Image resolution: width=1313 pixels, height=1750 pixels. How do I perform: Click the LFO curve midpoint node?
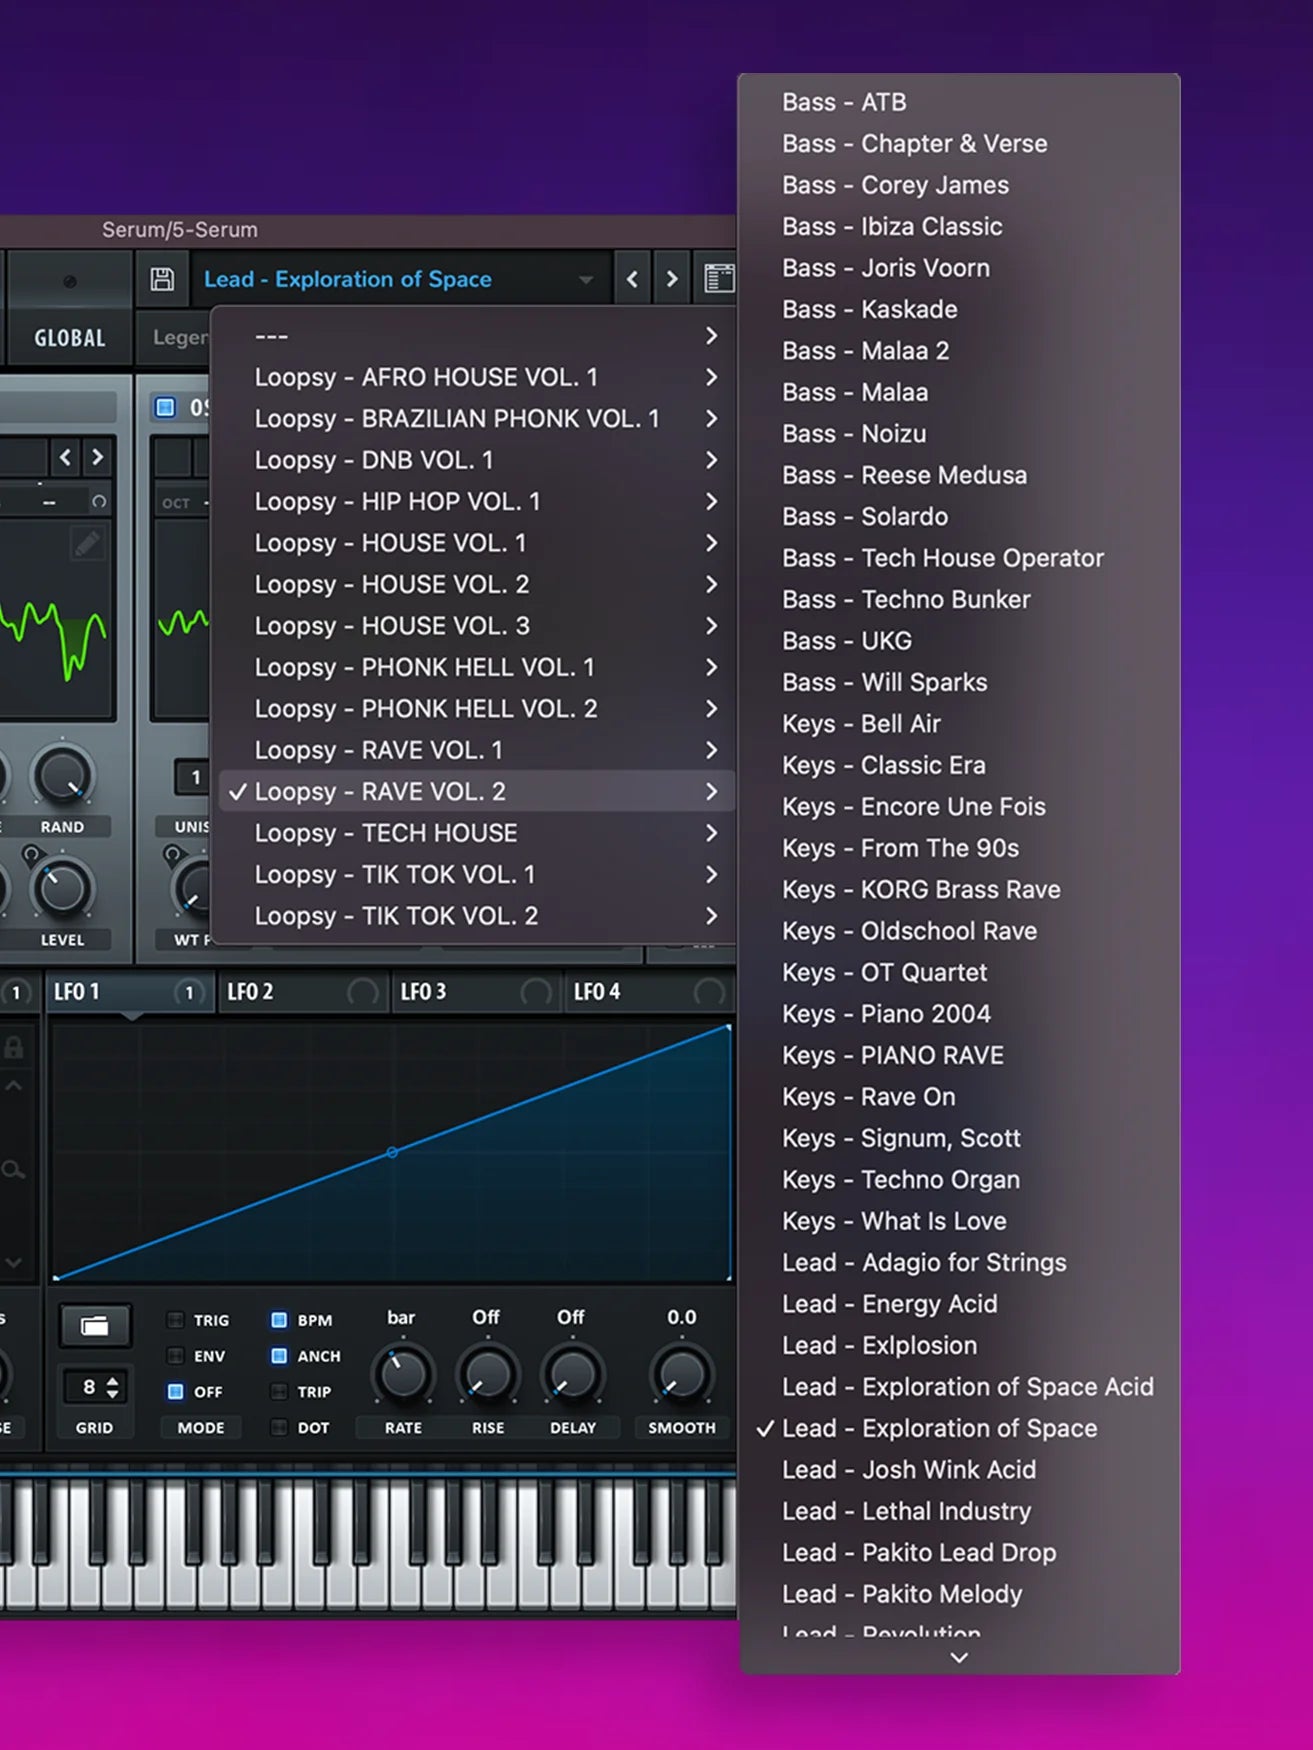click(392, 1152)
